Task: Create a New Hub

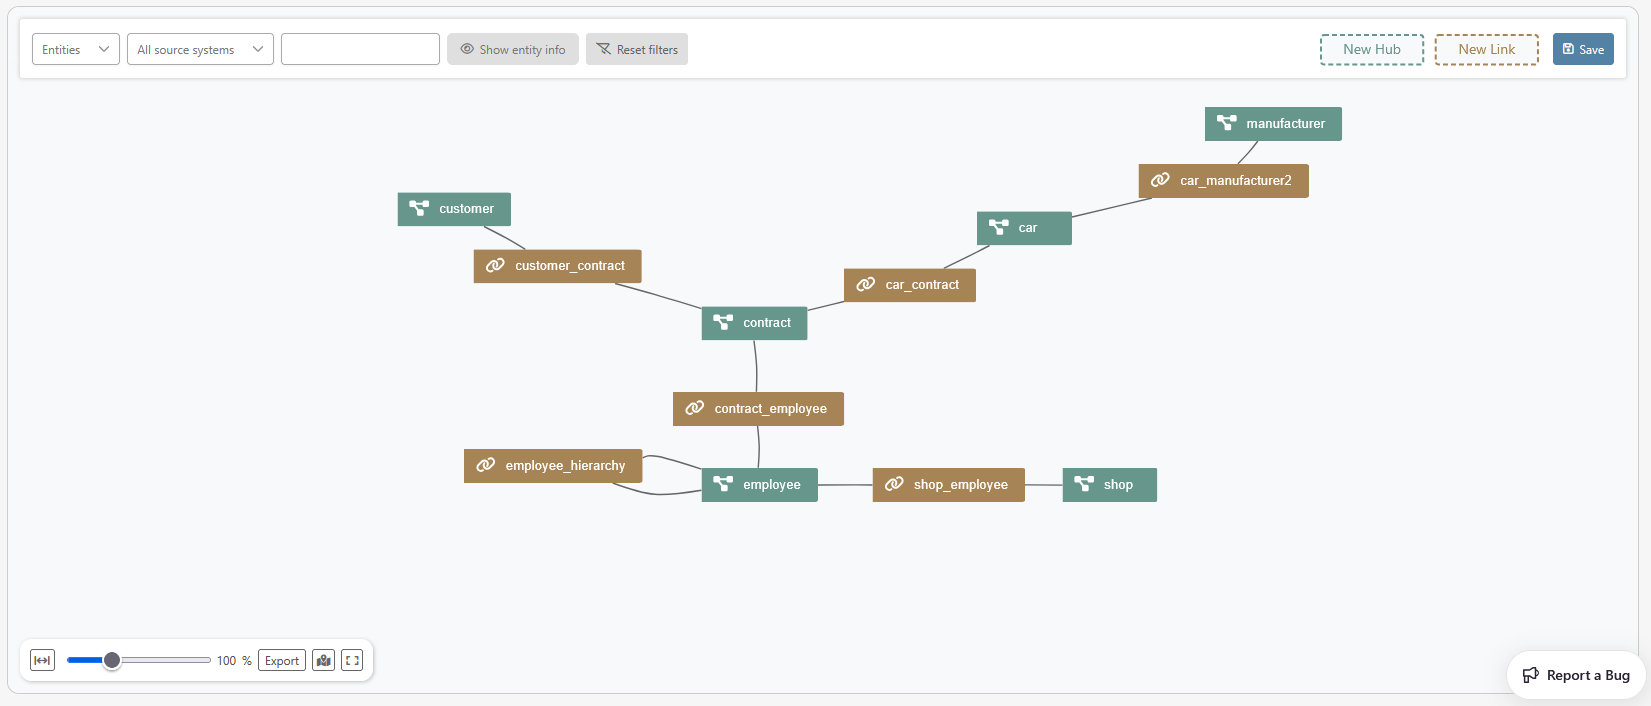Action: tap(1371, 49)
